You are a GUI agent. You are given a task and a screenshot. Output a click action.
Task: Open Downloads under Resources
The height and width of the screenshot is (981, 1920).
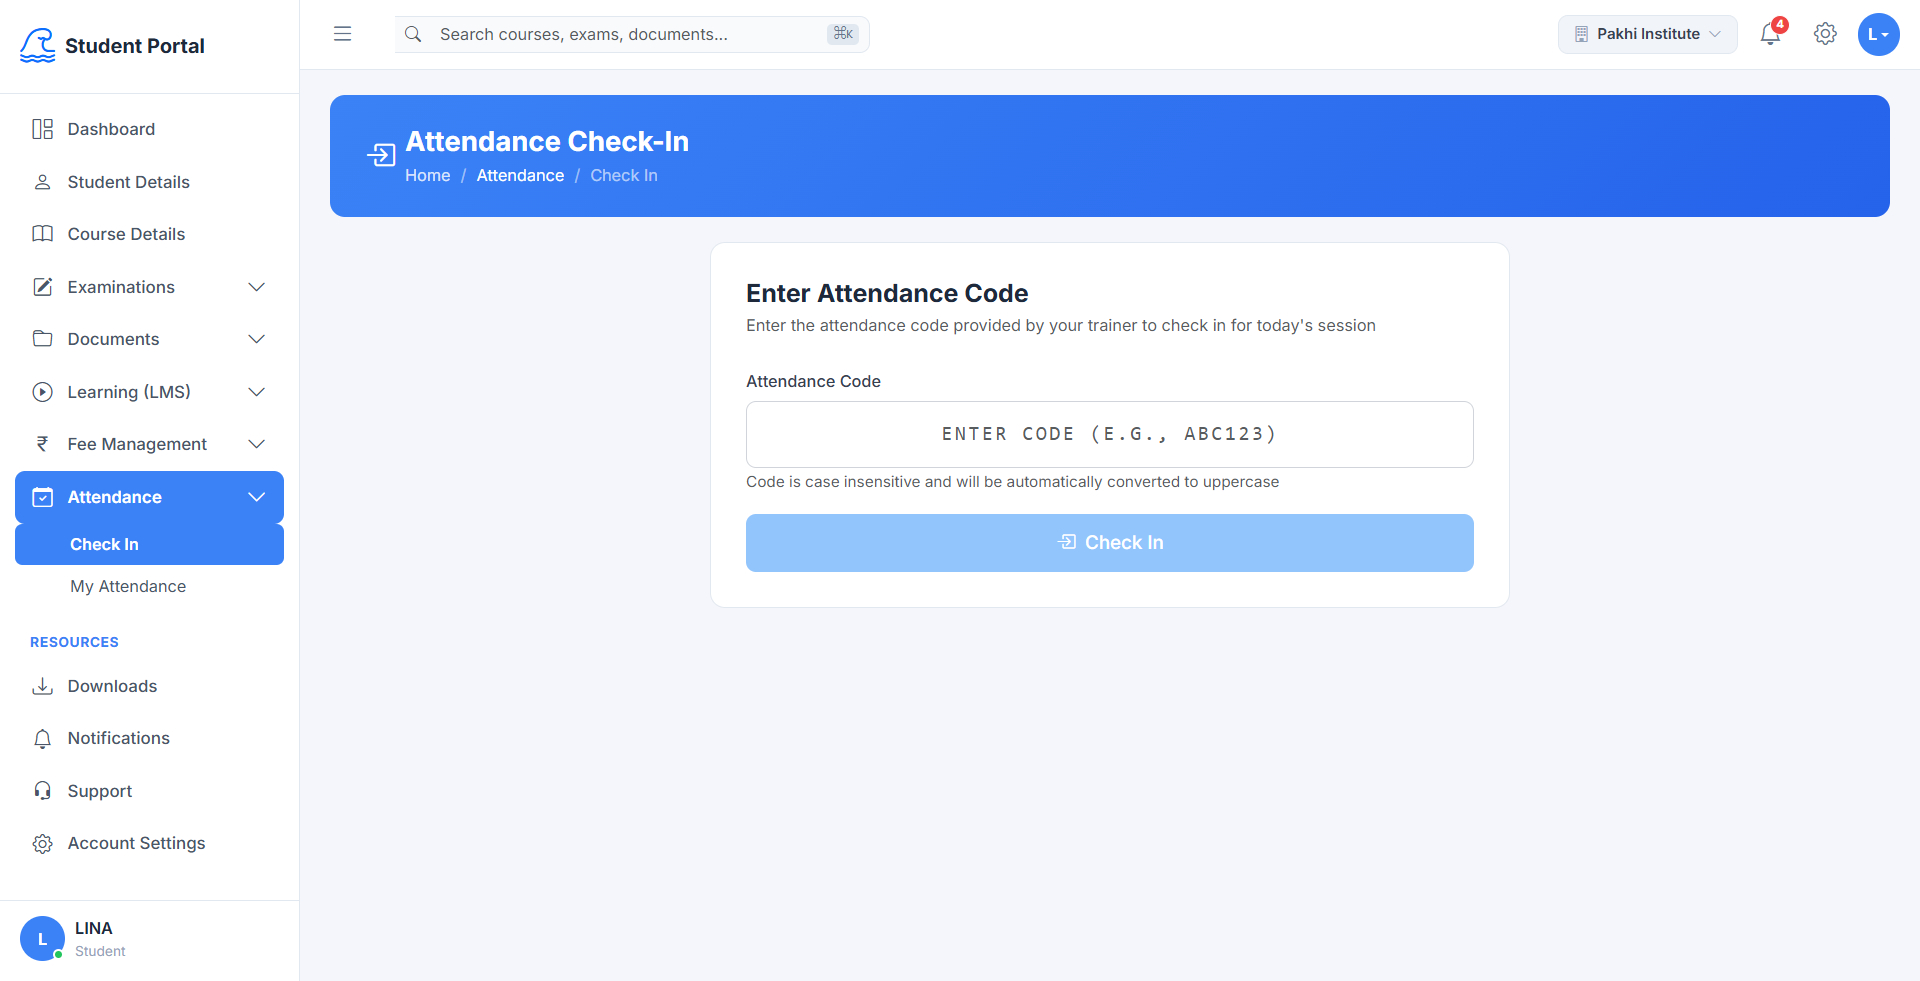[149, 686]
